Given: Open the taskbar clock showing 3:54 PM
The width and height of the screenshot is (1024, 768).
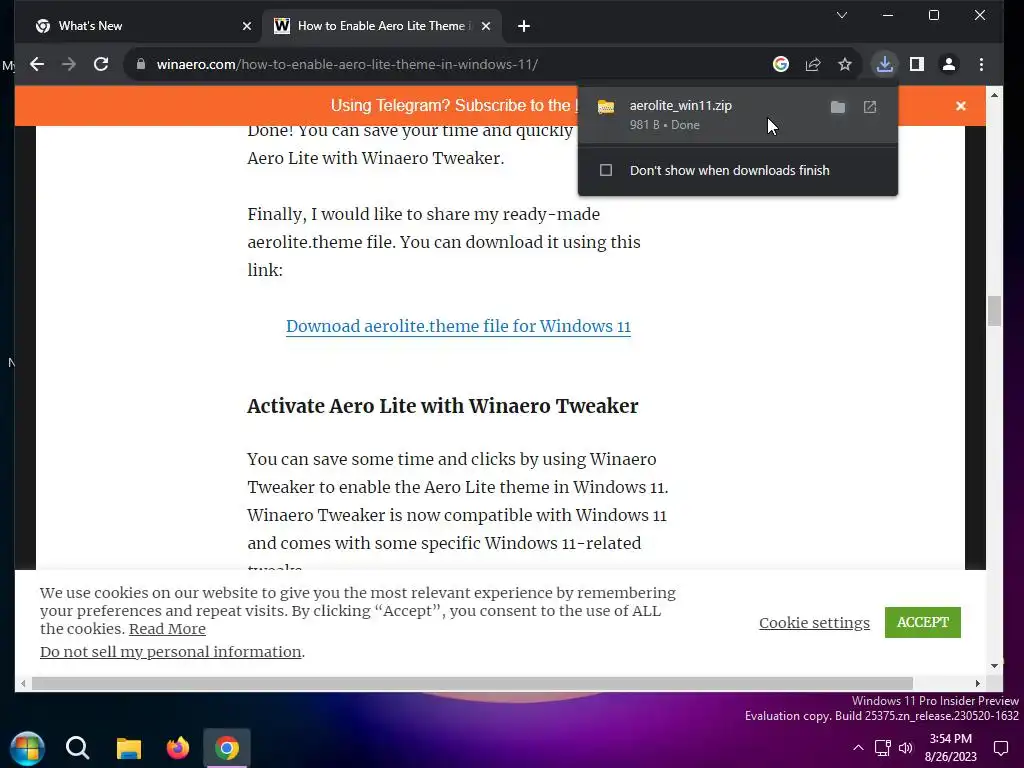Looking at the screenshot, I should (x=950, y=748).
